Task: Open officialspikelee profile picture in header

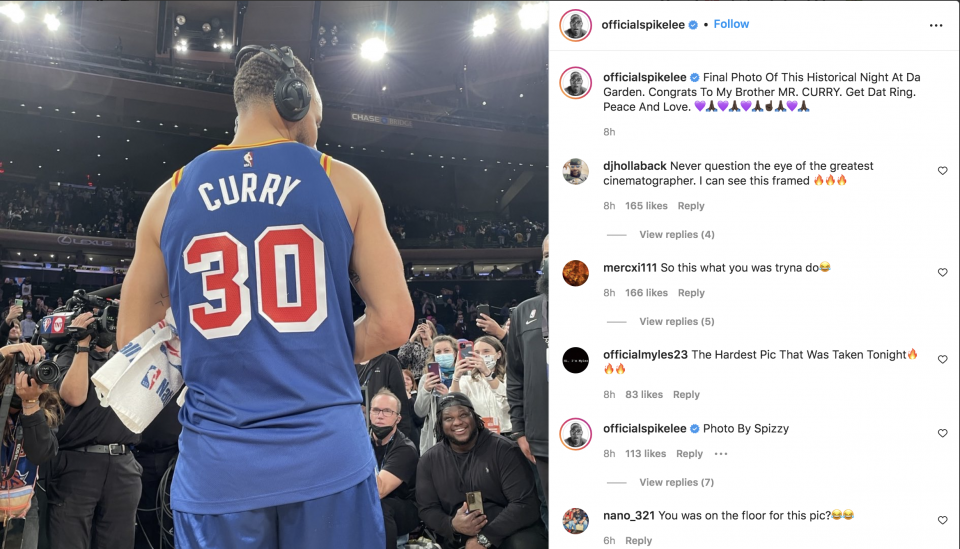Action: pyautogui.click(x=576, y=25)
